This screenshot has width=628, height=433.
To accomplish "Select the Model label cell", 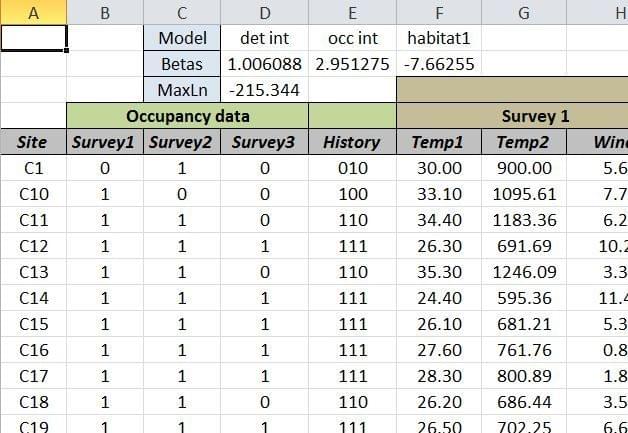I will click(x=182, y=39).
